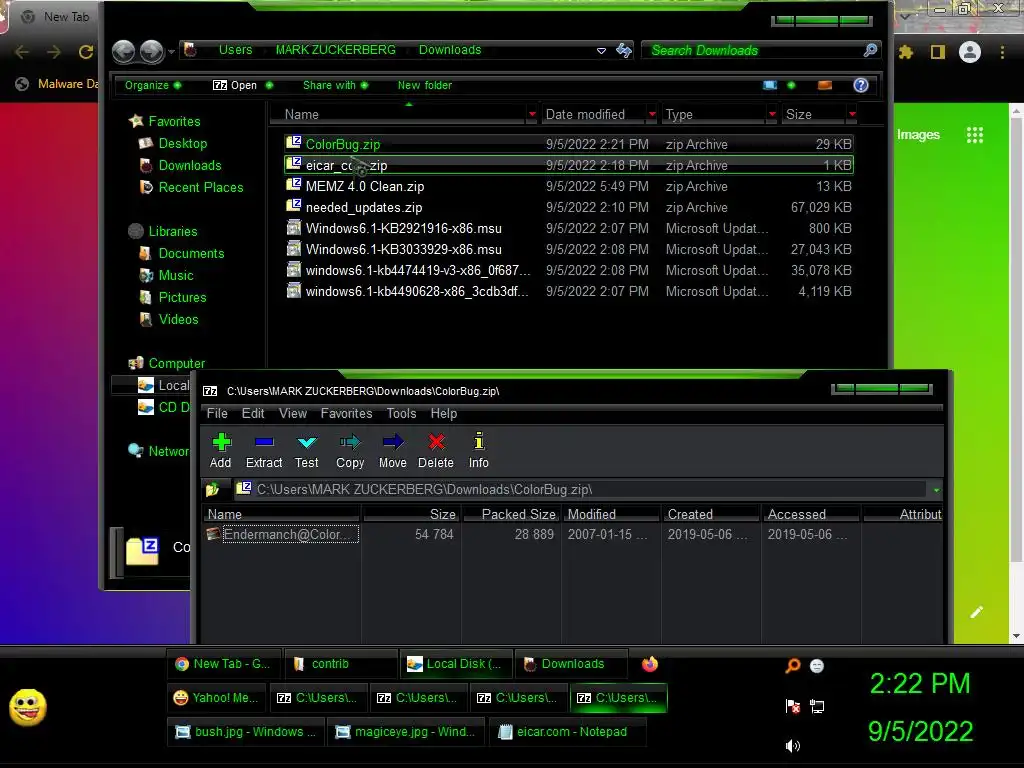
Task: Click the Test archive icon
Action: pyautogui.click(x=307, y=442)
